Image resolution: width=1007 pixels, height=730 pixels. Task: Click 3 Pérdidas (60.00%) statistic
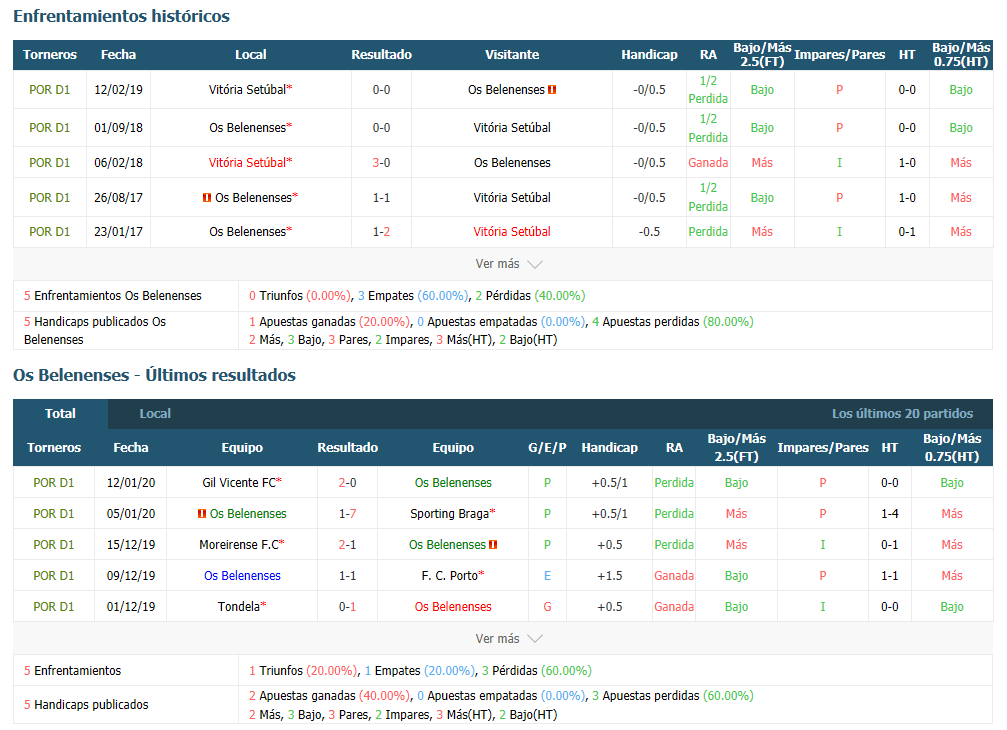[536, 671]
